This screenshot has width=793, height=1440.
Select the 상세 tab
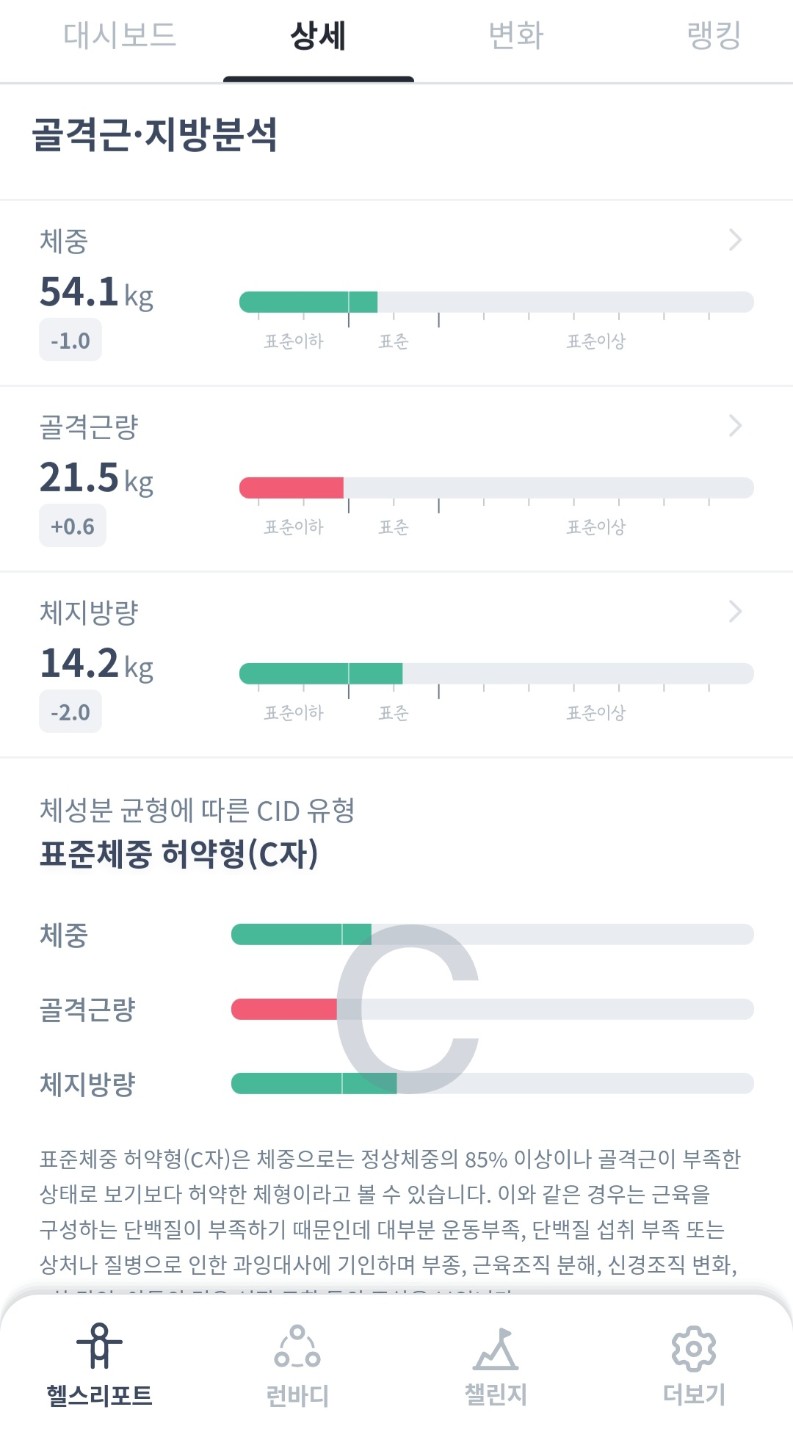(x=318, y=36)
